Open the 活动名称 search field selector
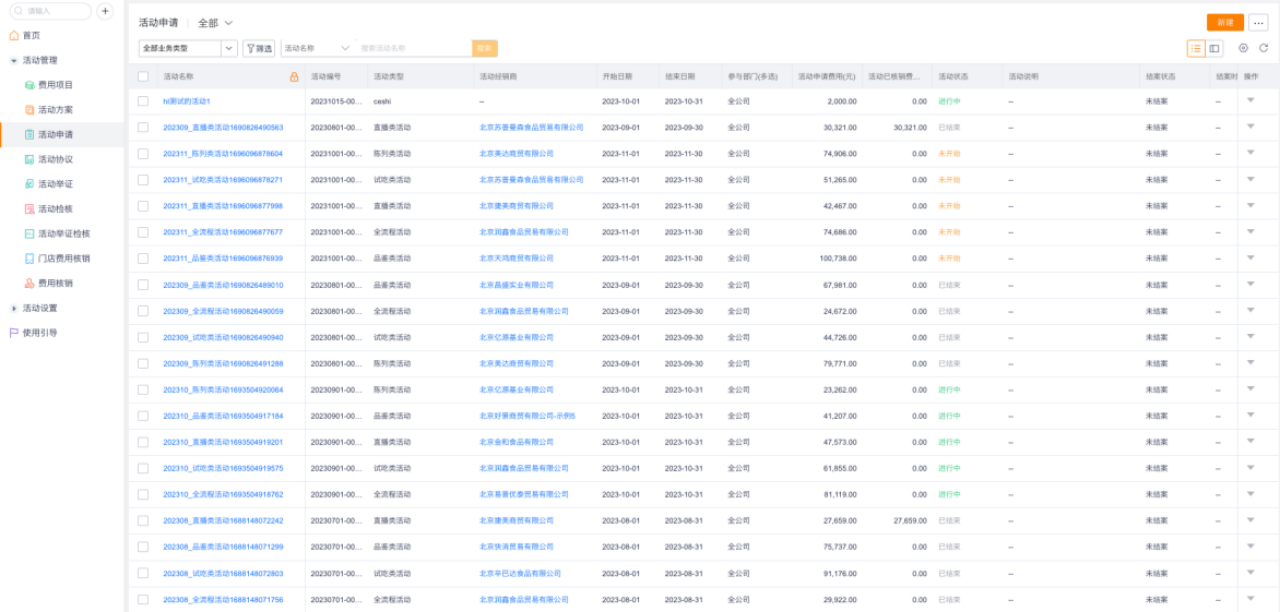The width and height of the screenshot is (1280, 612). [317, 48]
